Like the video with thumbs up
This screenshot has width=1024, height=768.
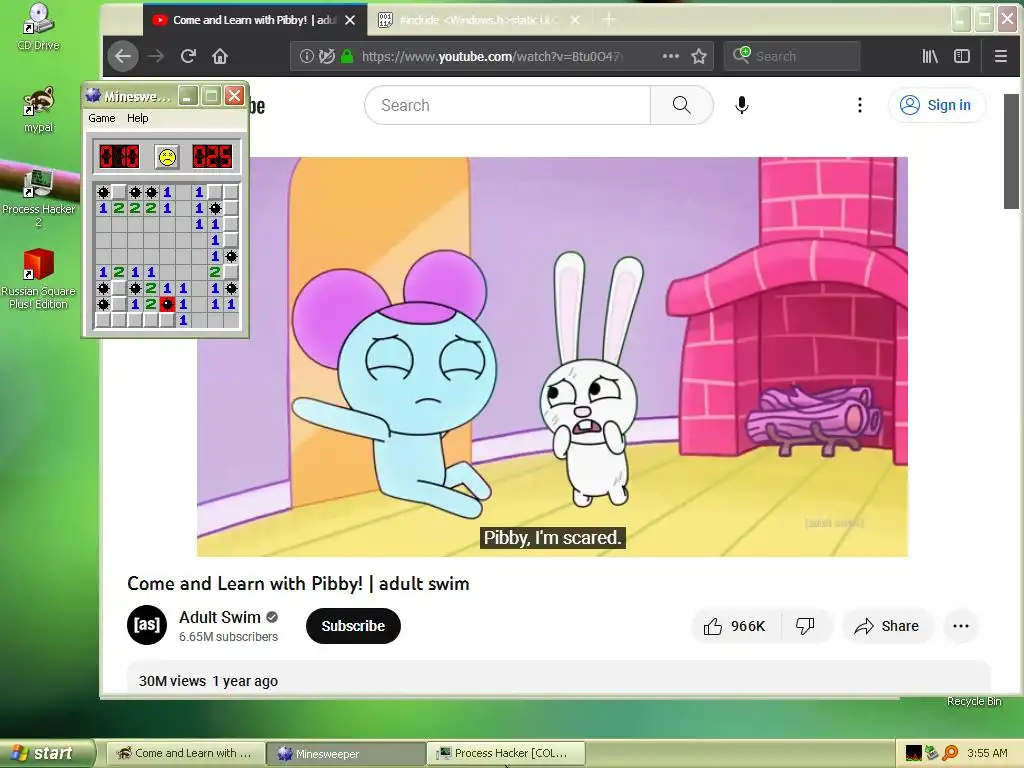pyautogui.click(x=735, y=626)
